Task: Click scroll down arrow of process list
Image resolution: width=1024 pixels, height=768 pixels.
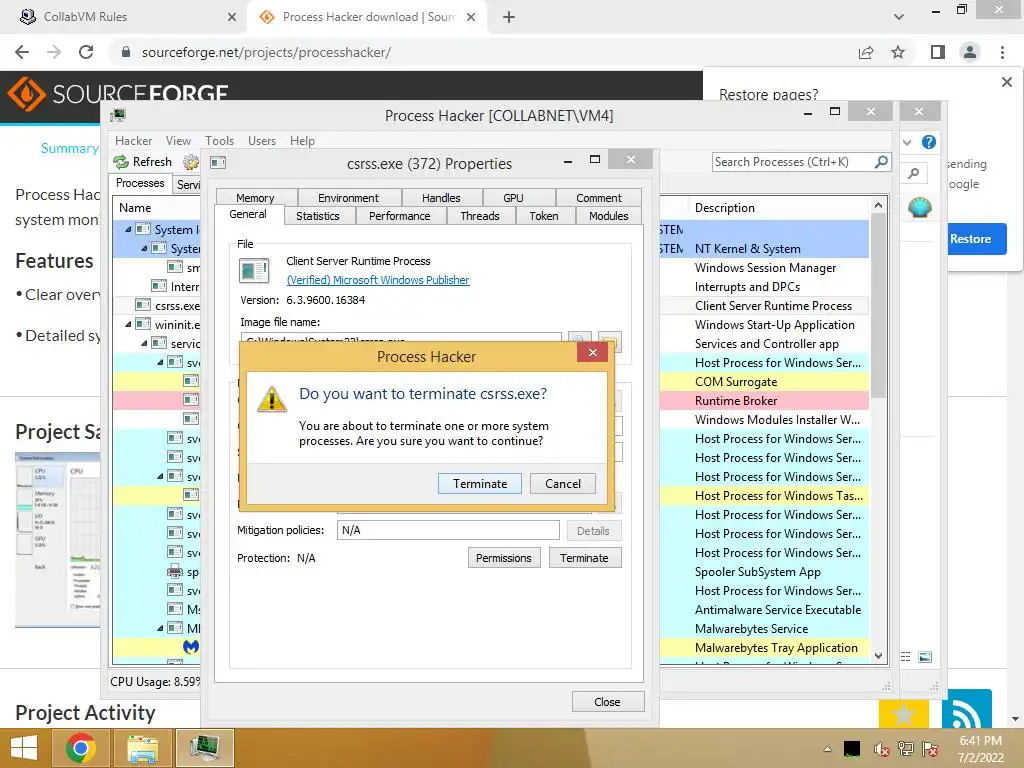Action: click(x=878, y=656)
